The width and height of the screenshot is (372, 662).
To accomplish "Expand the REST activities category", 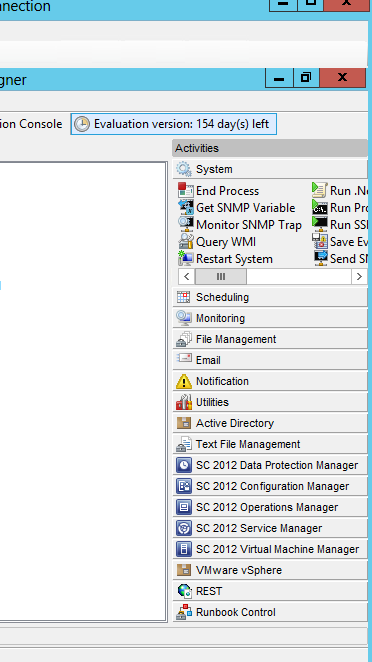I will click(270, 591).
